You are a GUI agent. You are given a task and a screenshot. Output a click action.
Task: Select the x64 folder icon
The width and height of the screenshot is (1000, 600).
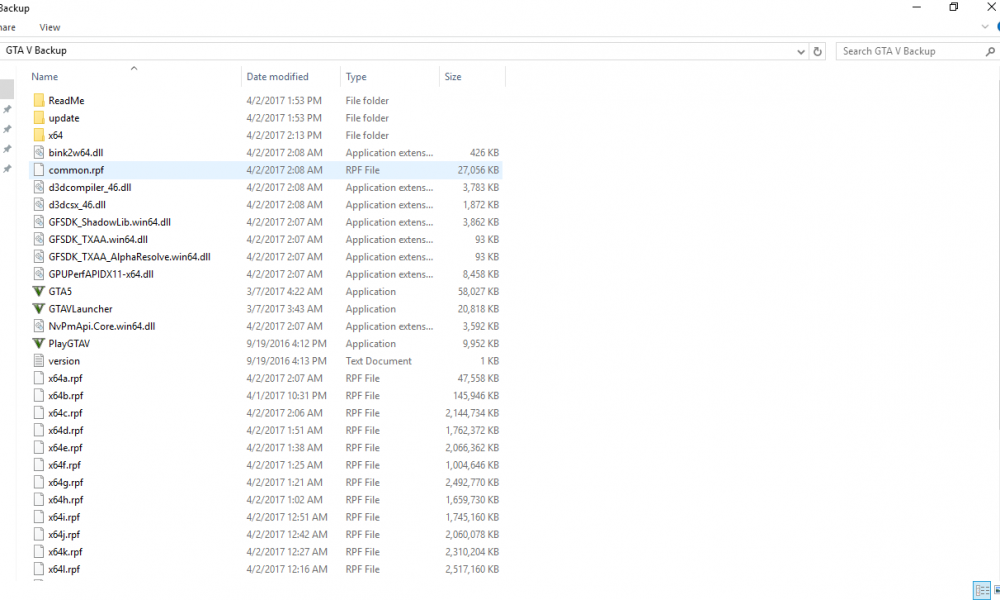[x=39, y=135]
